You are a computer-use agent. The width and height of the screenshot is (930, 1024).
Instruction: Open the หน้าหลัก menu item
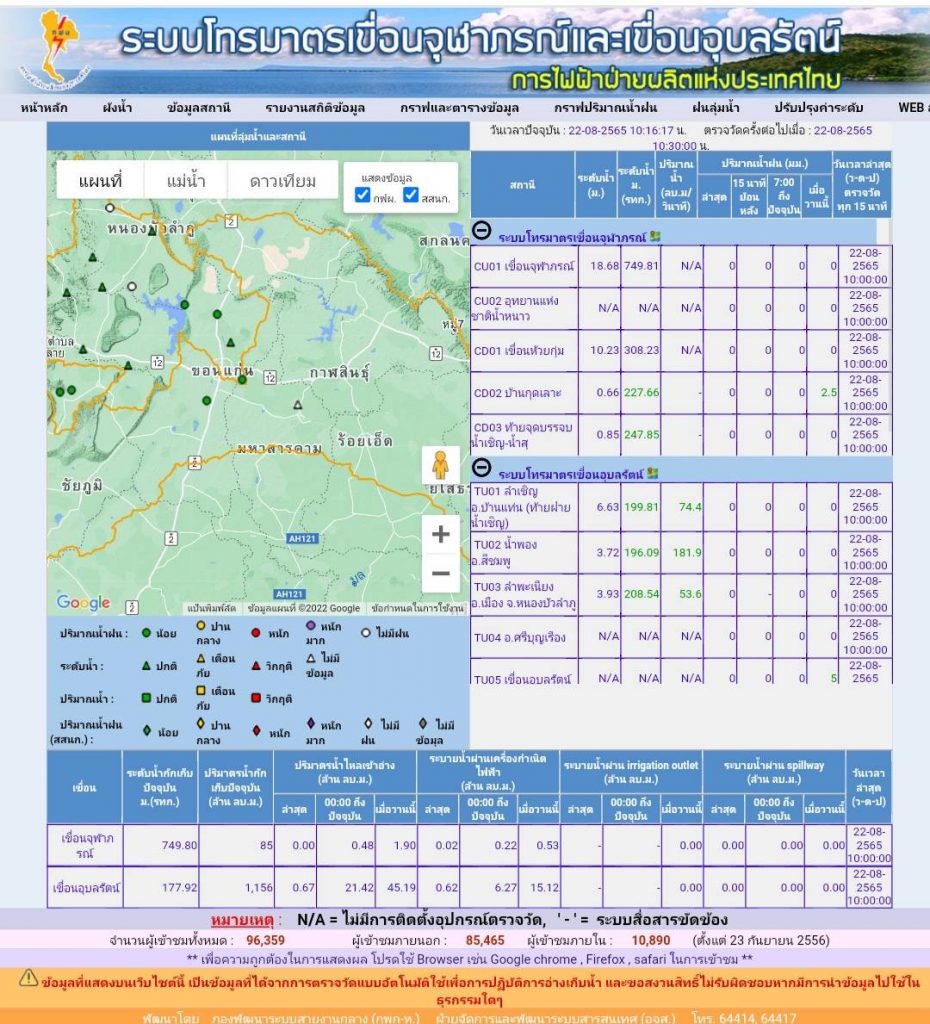44,108
